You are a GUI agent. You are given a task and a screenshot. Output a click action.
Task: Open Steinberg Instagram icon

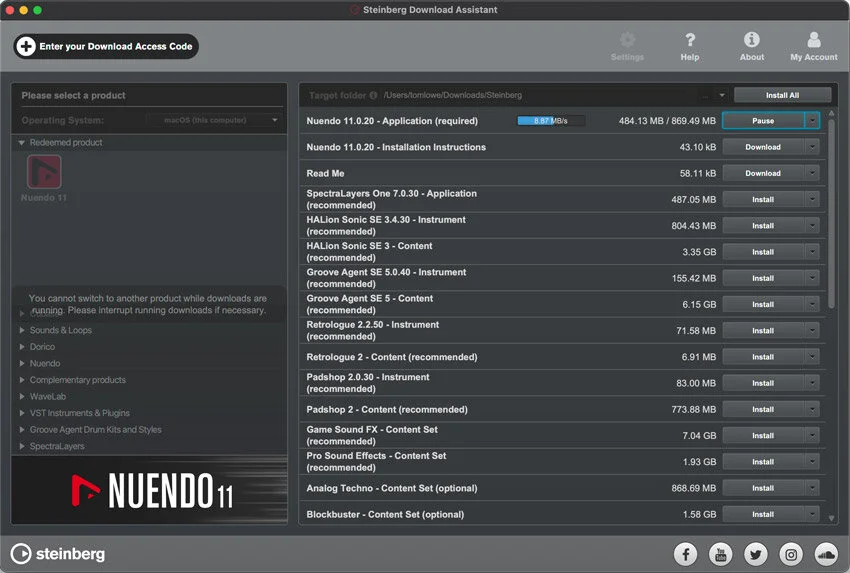[791, 554]
